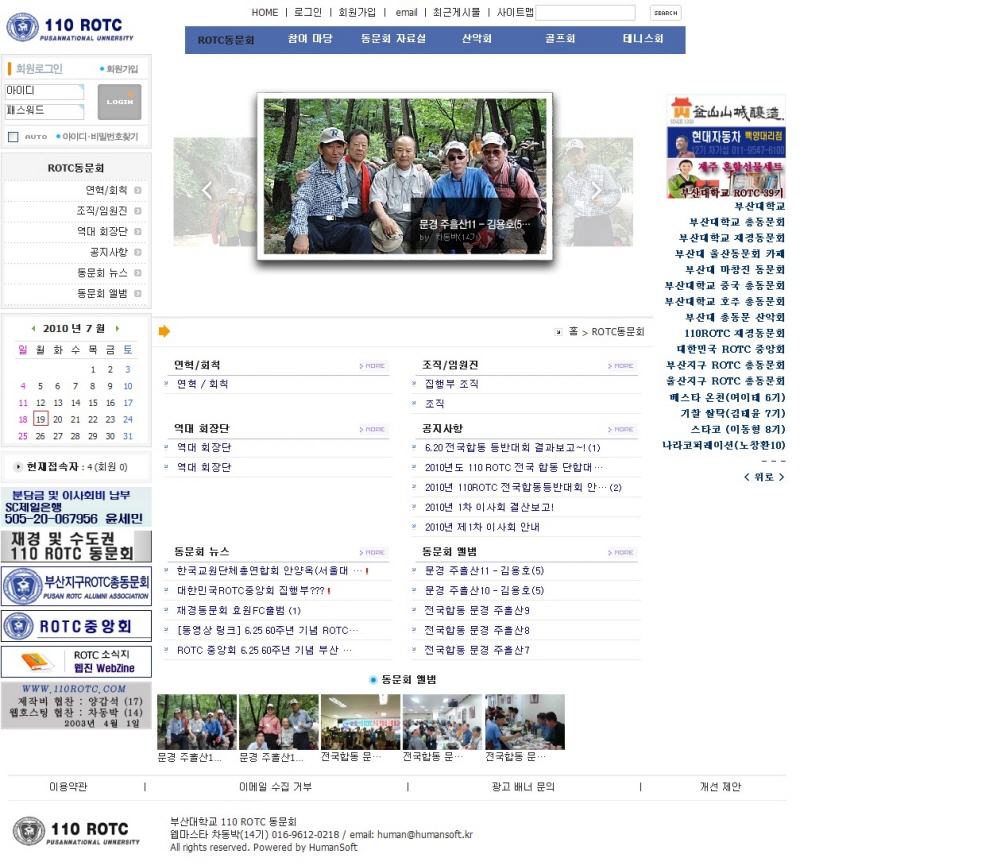1000x864 pixels.
Task: Open the ROTC 소식지 웹진 WebZine banner
Action: [76, 662]
